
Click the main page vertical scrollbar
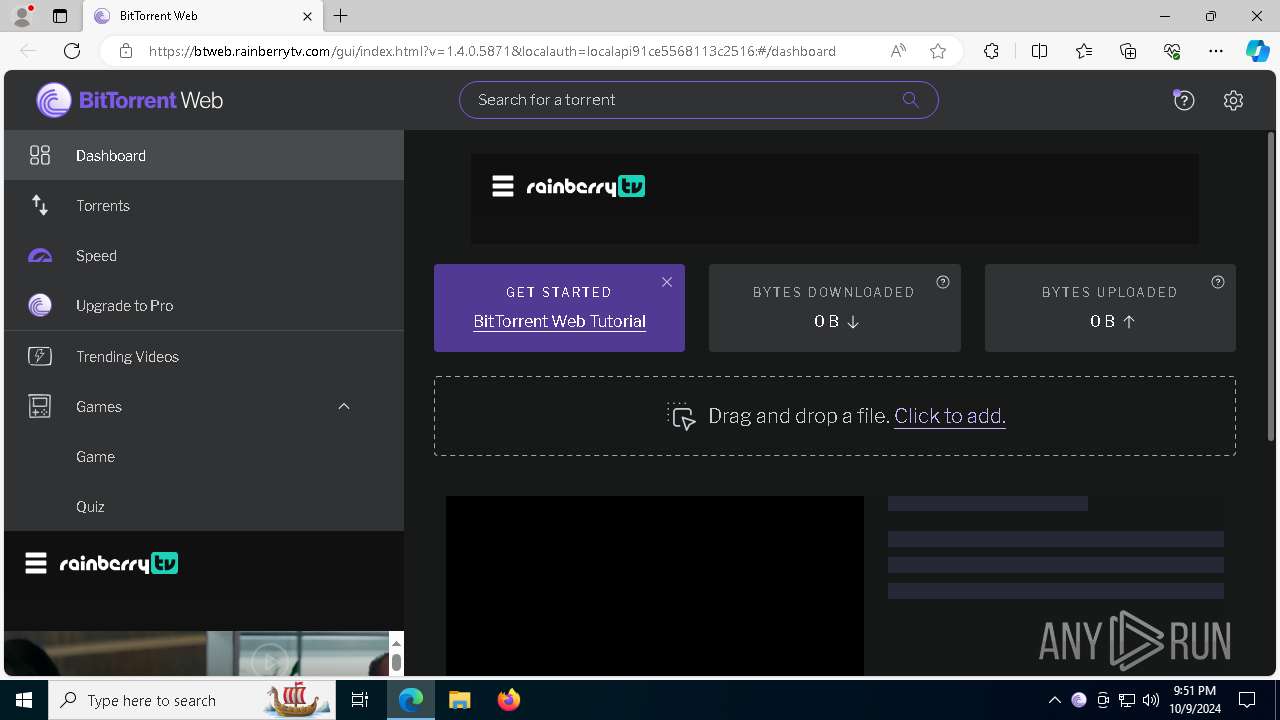(1272, 288)
